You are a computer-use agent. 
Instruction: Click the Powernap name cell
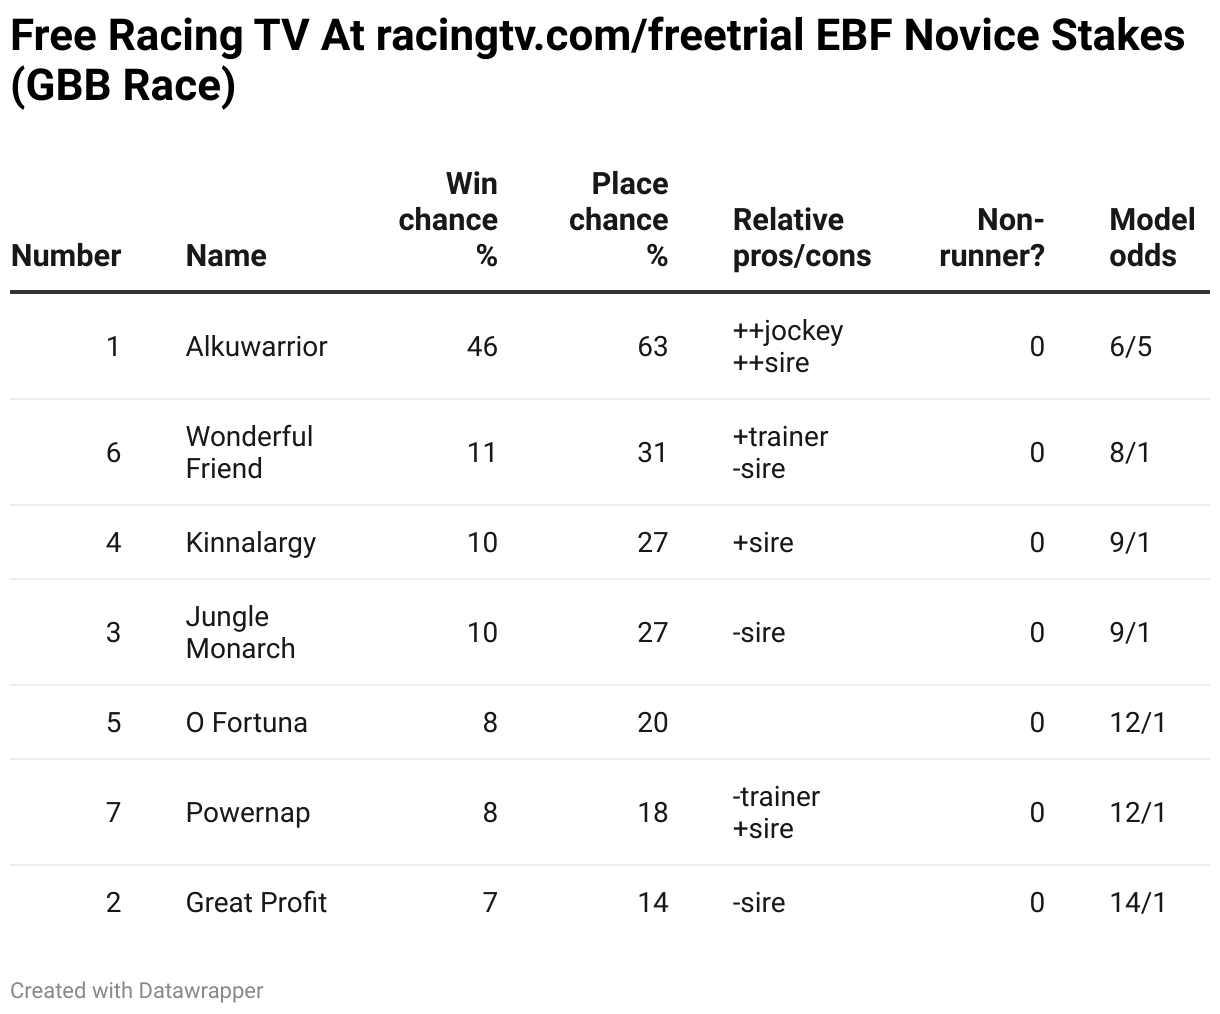[x=247, y=812]
